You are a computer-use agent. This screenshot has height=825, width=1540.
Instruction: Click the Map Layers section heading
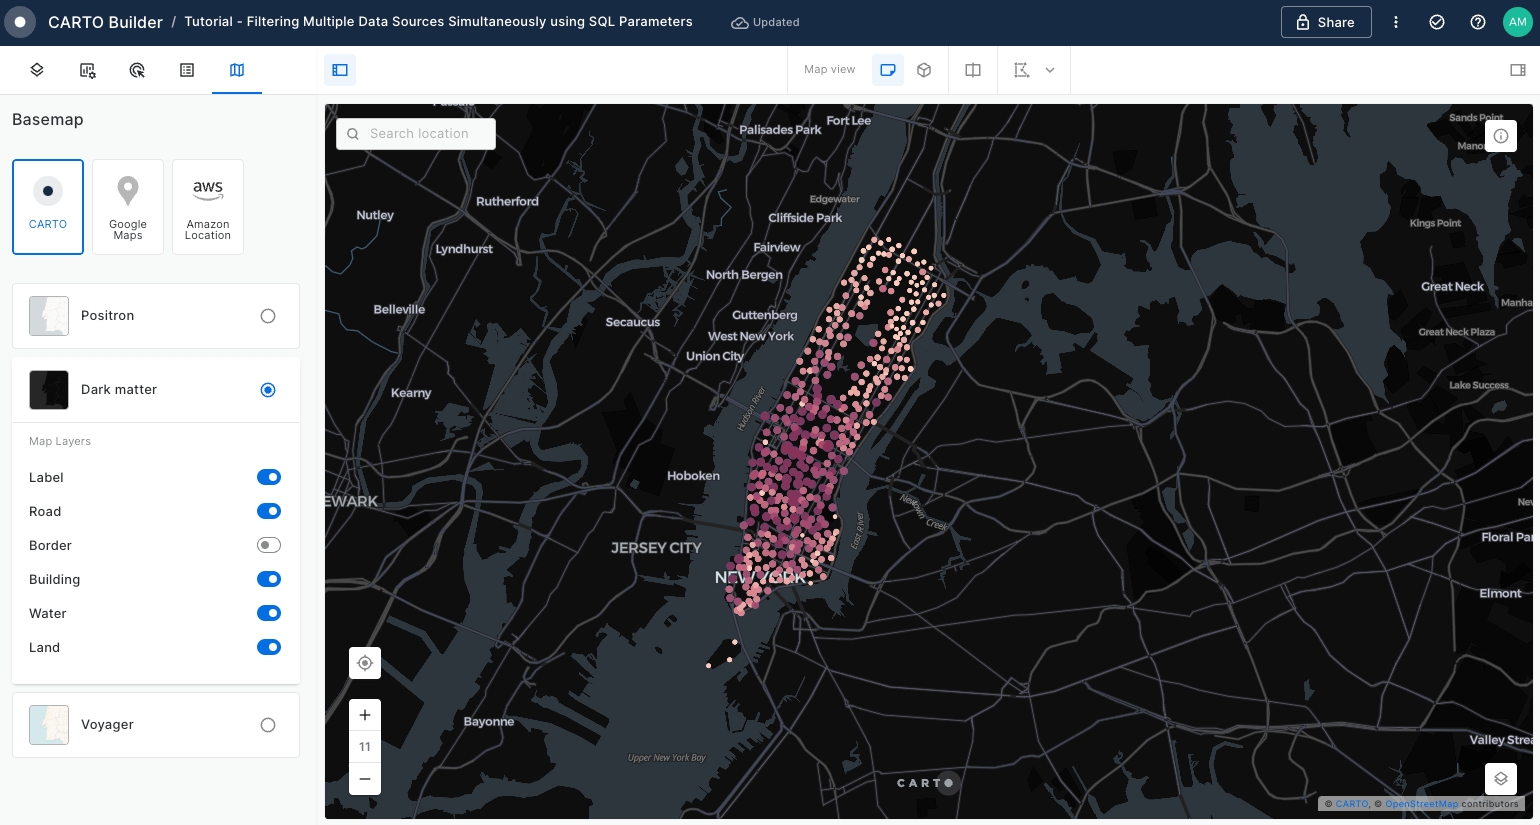pos(60,441)
